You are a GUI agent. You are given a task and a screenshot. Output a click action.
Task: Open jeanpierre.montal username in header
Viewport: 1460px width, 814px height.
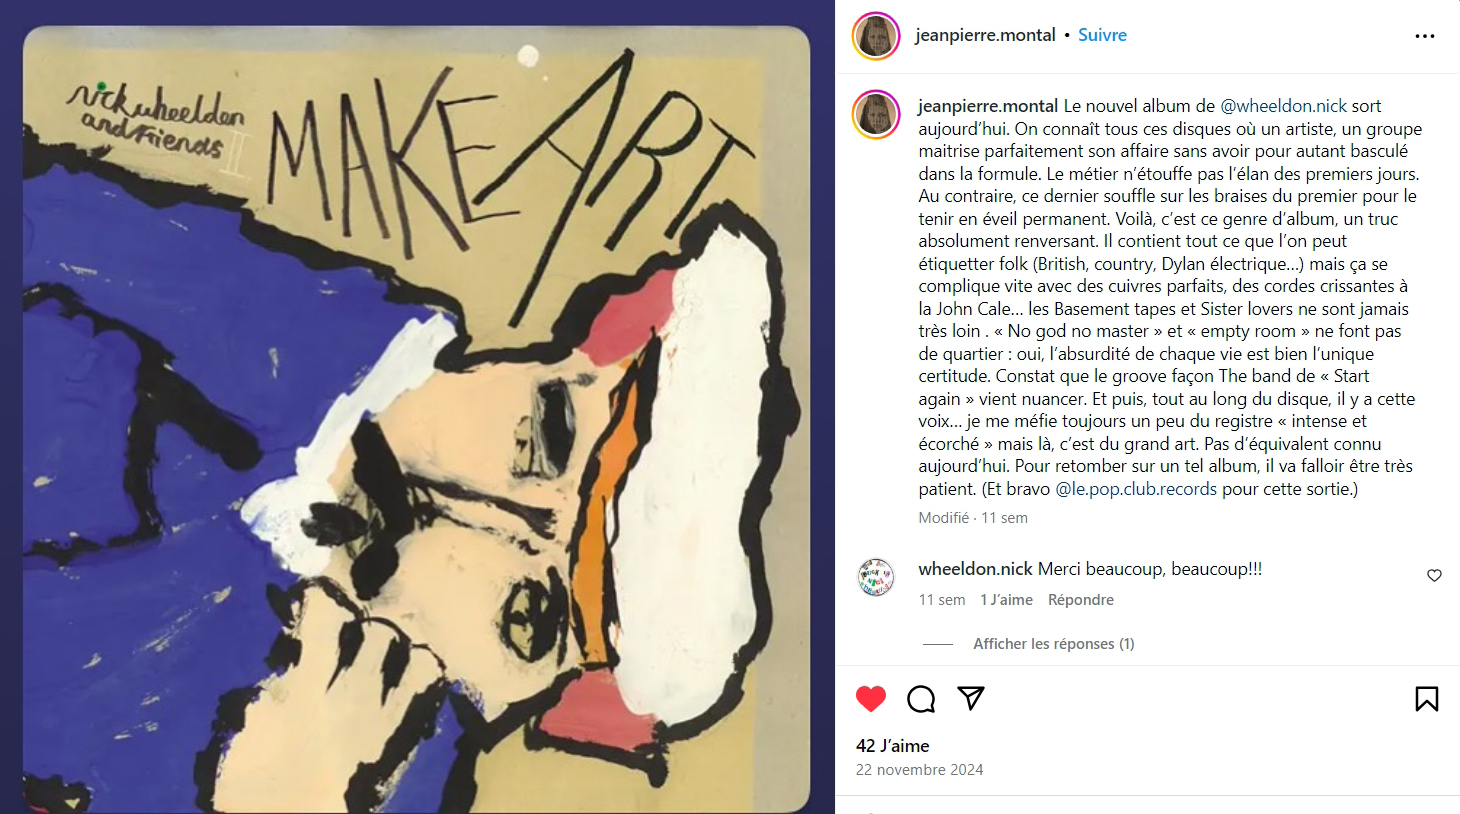click(985, 35)
